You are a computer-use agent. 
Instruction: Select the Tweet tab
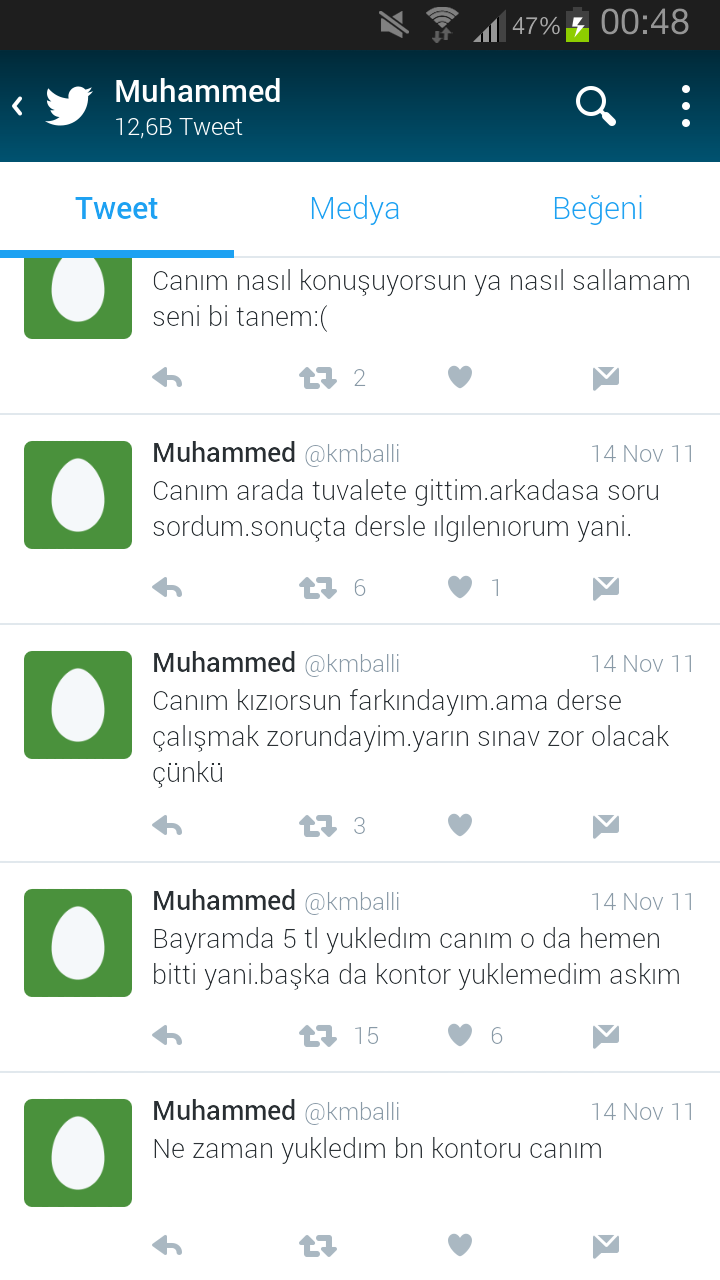click(117, 208)
